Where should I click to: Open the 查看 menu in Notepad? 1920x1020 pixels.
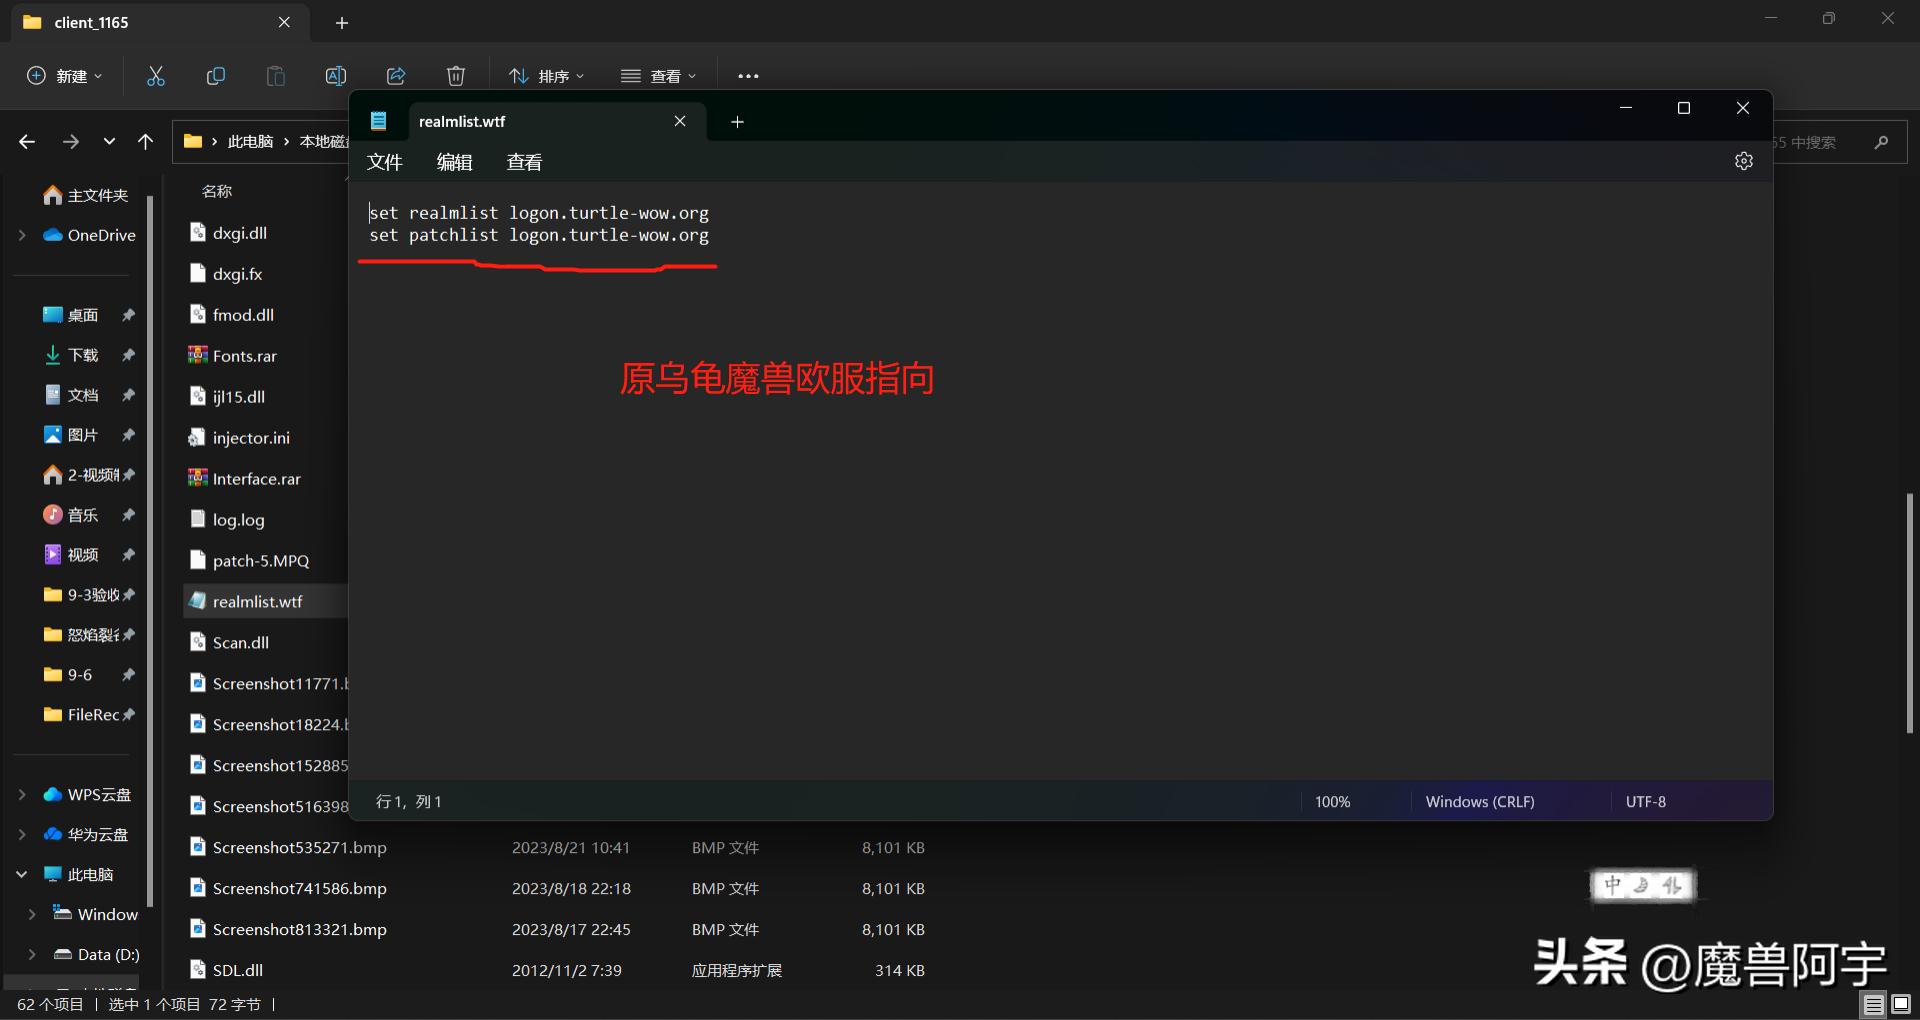(525, 162)
